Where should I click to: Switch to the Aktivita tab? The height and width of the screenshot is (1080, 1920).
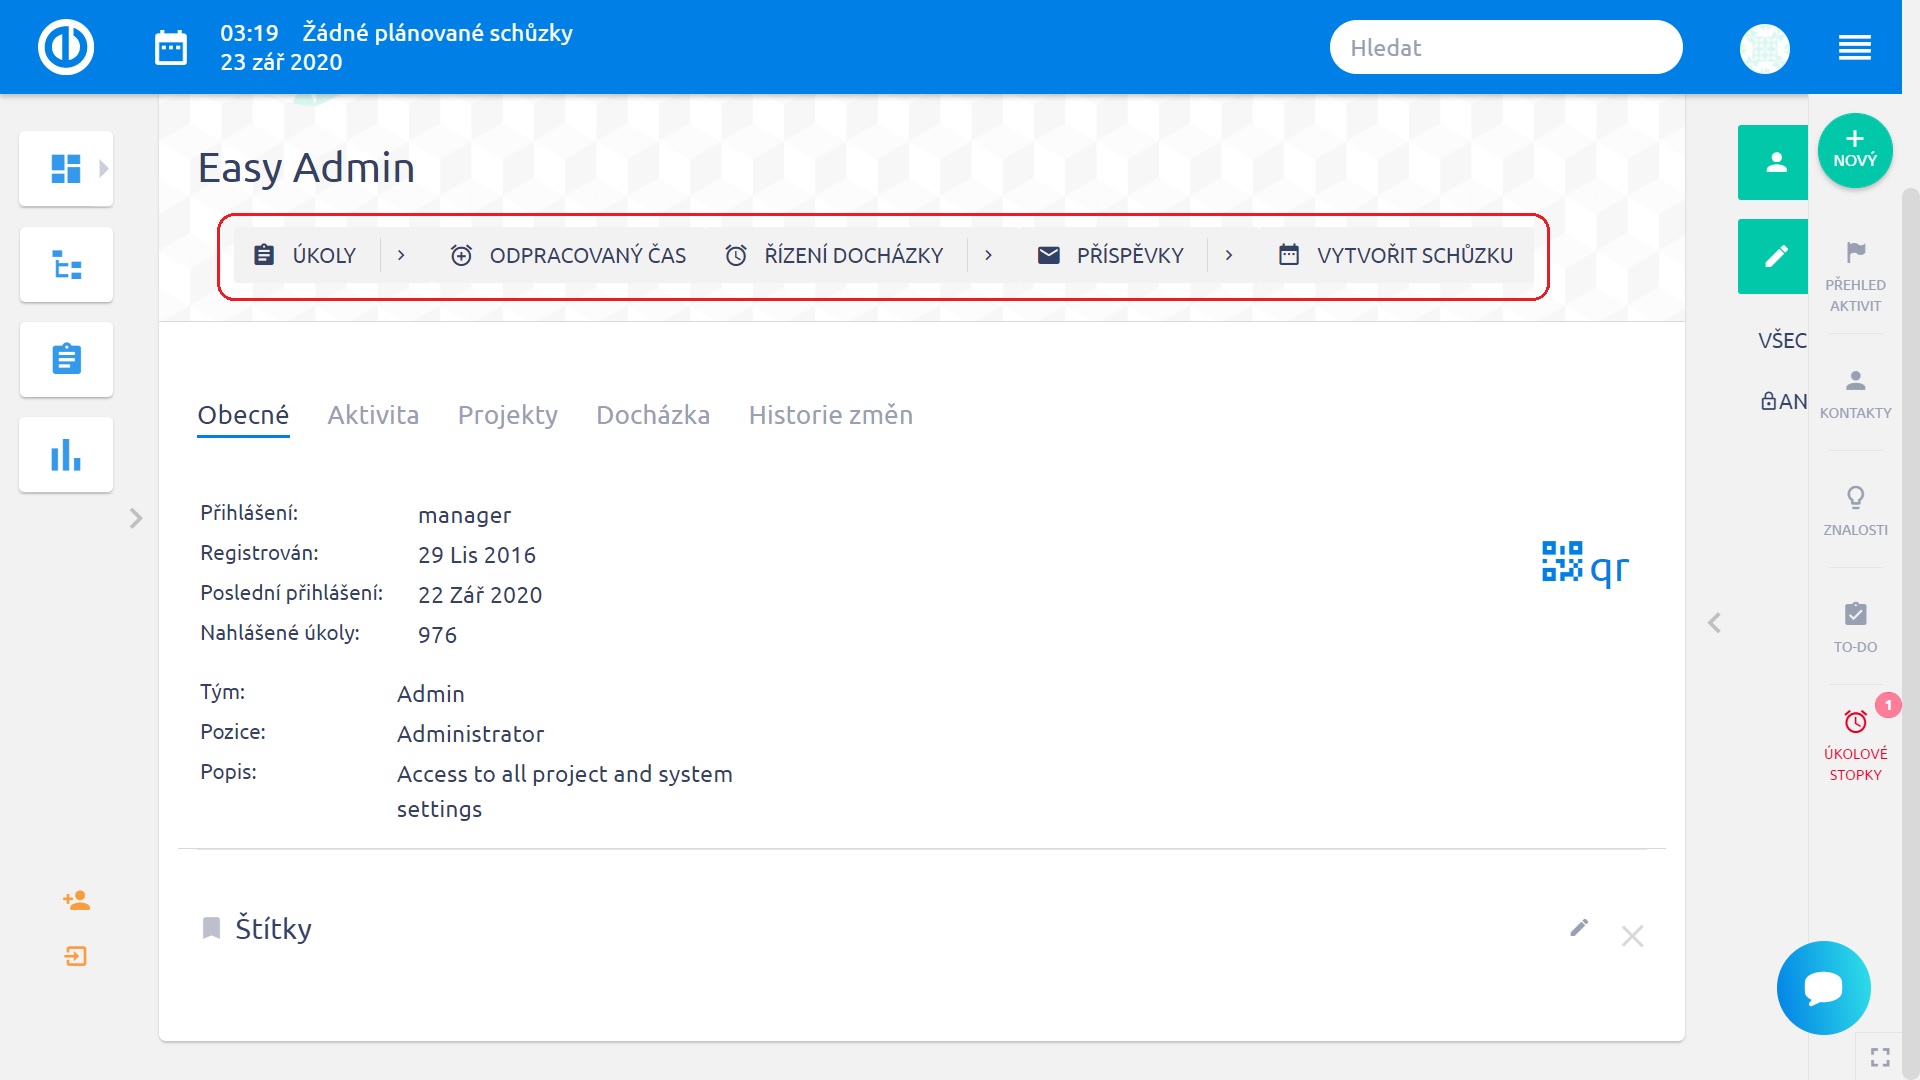[373, 415]
